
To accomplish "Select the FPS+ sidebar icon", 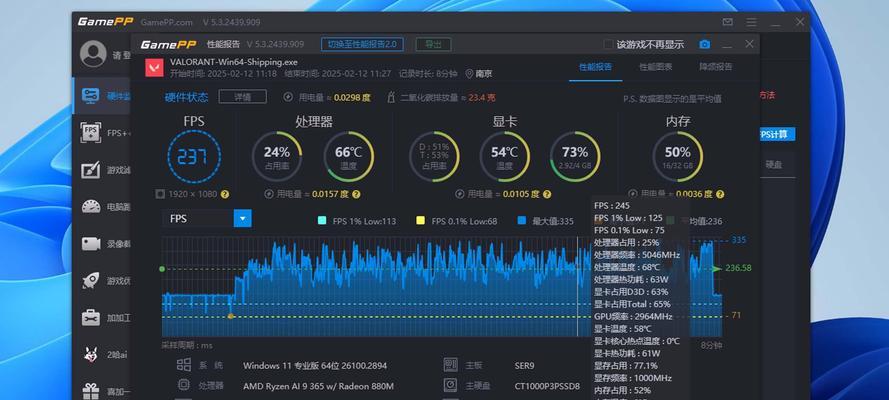I will pos(91,133).
